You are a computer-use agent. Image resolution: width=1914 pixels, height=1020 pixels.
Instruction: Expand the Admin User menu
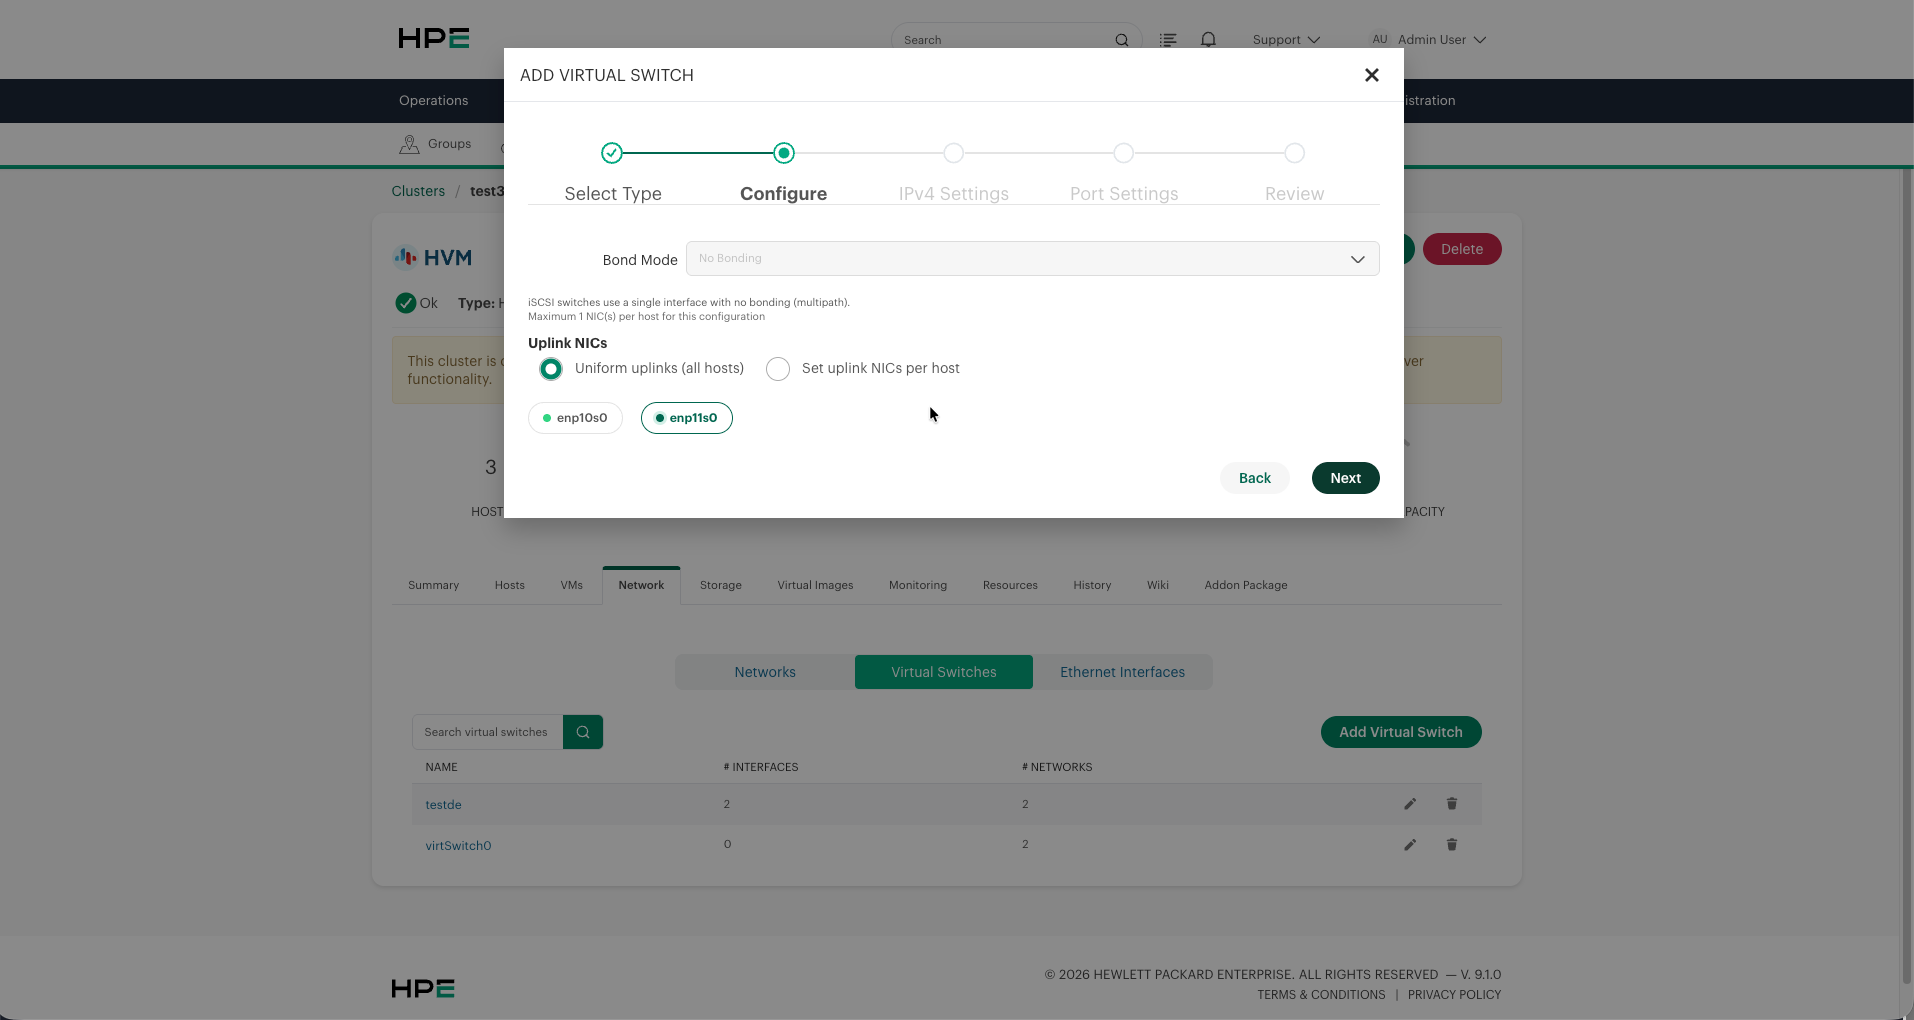[1428, 40]
